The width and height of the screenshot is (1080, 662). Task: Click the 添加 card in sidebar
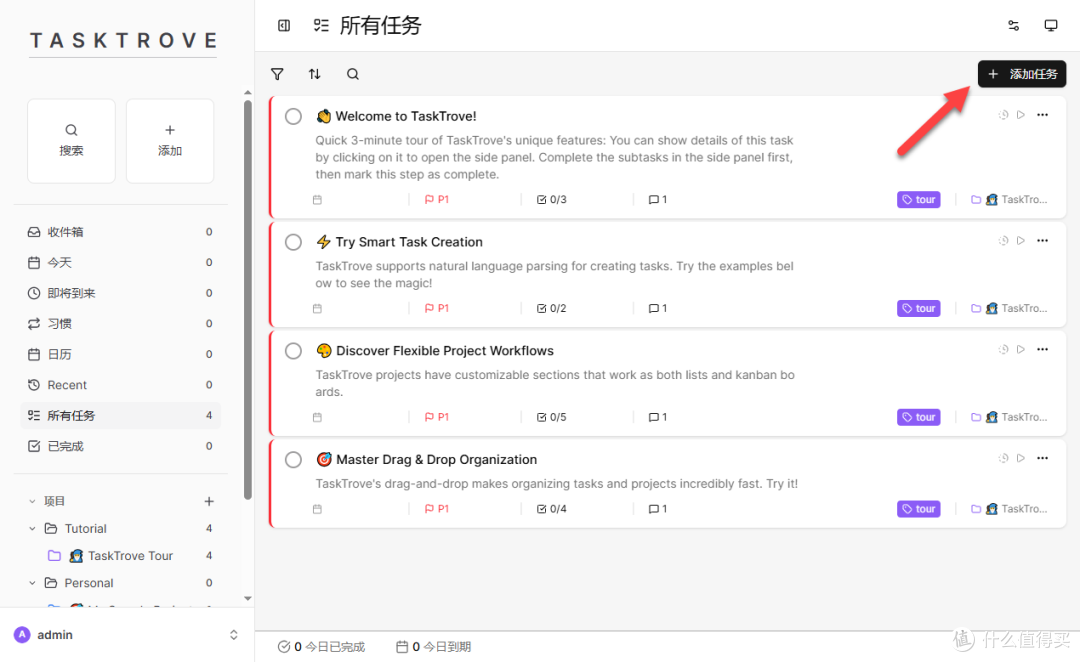point(170,141)
